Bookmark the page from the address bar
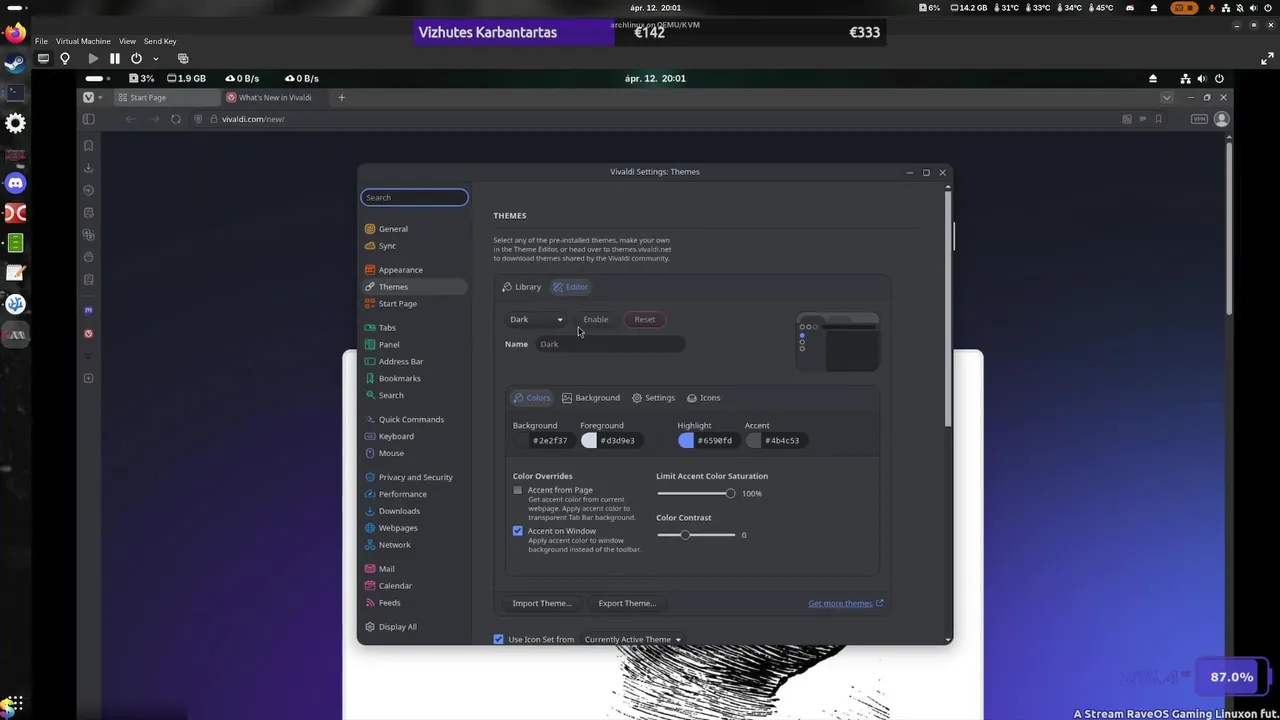The image size is (1280, 720). click(x=1159, y=119)
